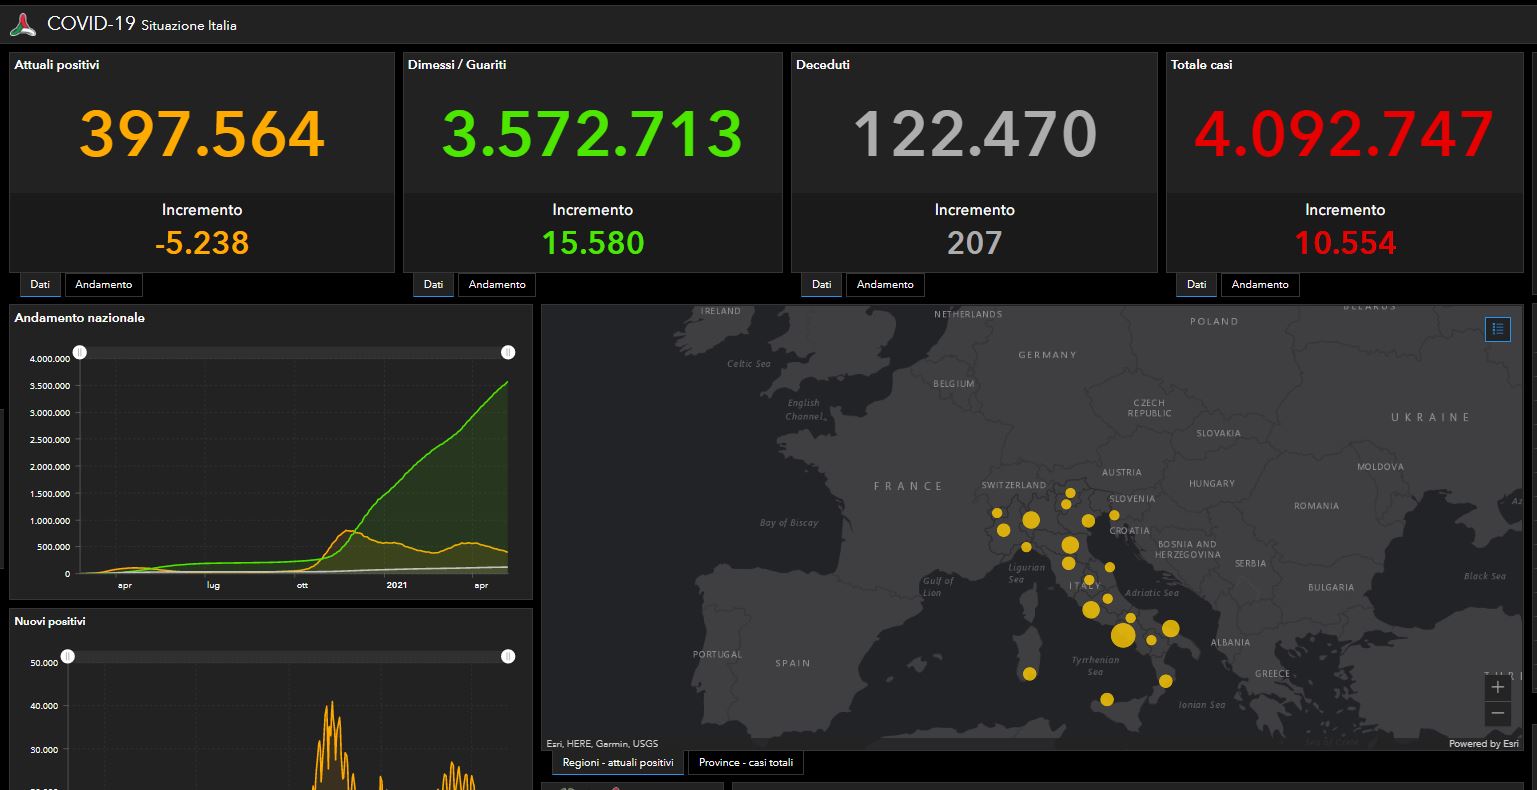
Task: Zoom in on the map with plus
Action: pos(1497,687)
